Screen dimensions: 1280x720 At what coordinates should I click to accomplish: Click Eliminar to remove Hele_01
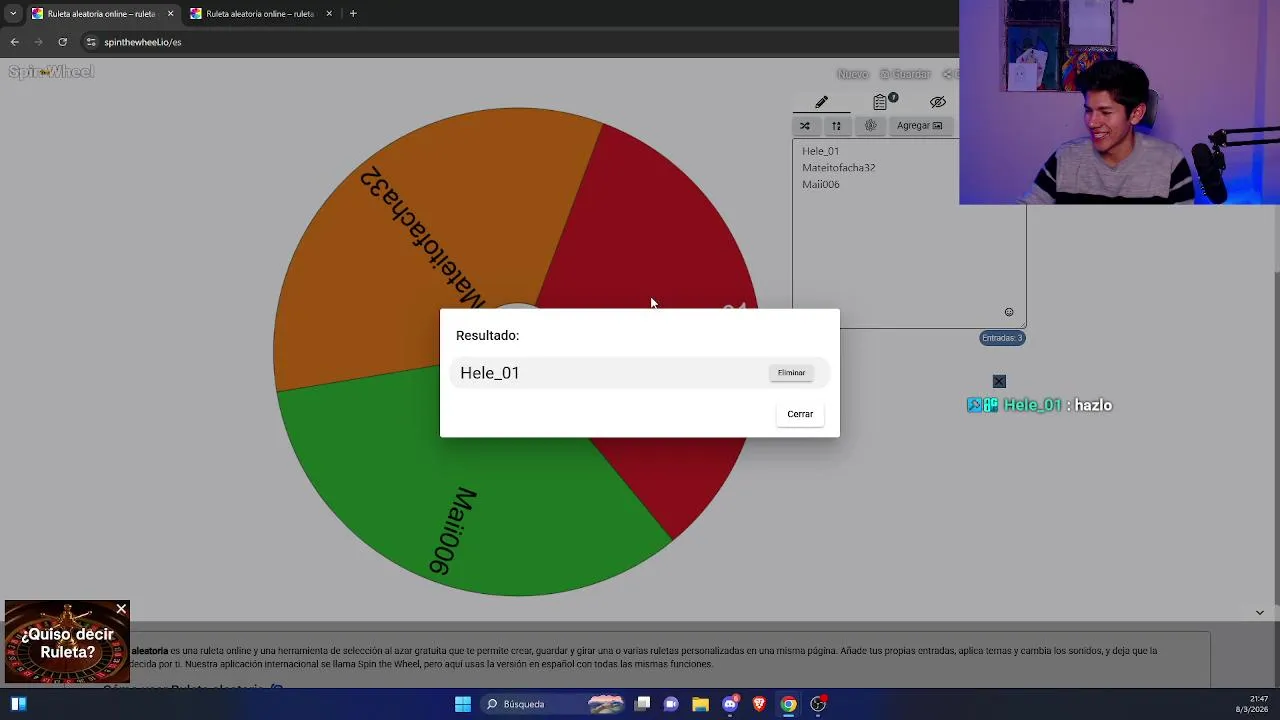click(791, 373)
